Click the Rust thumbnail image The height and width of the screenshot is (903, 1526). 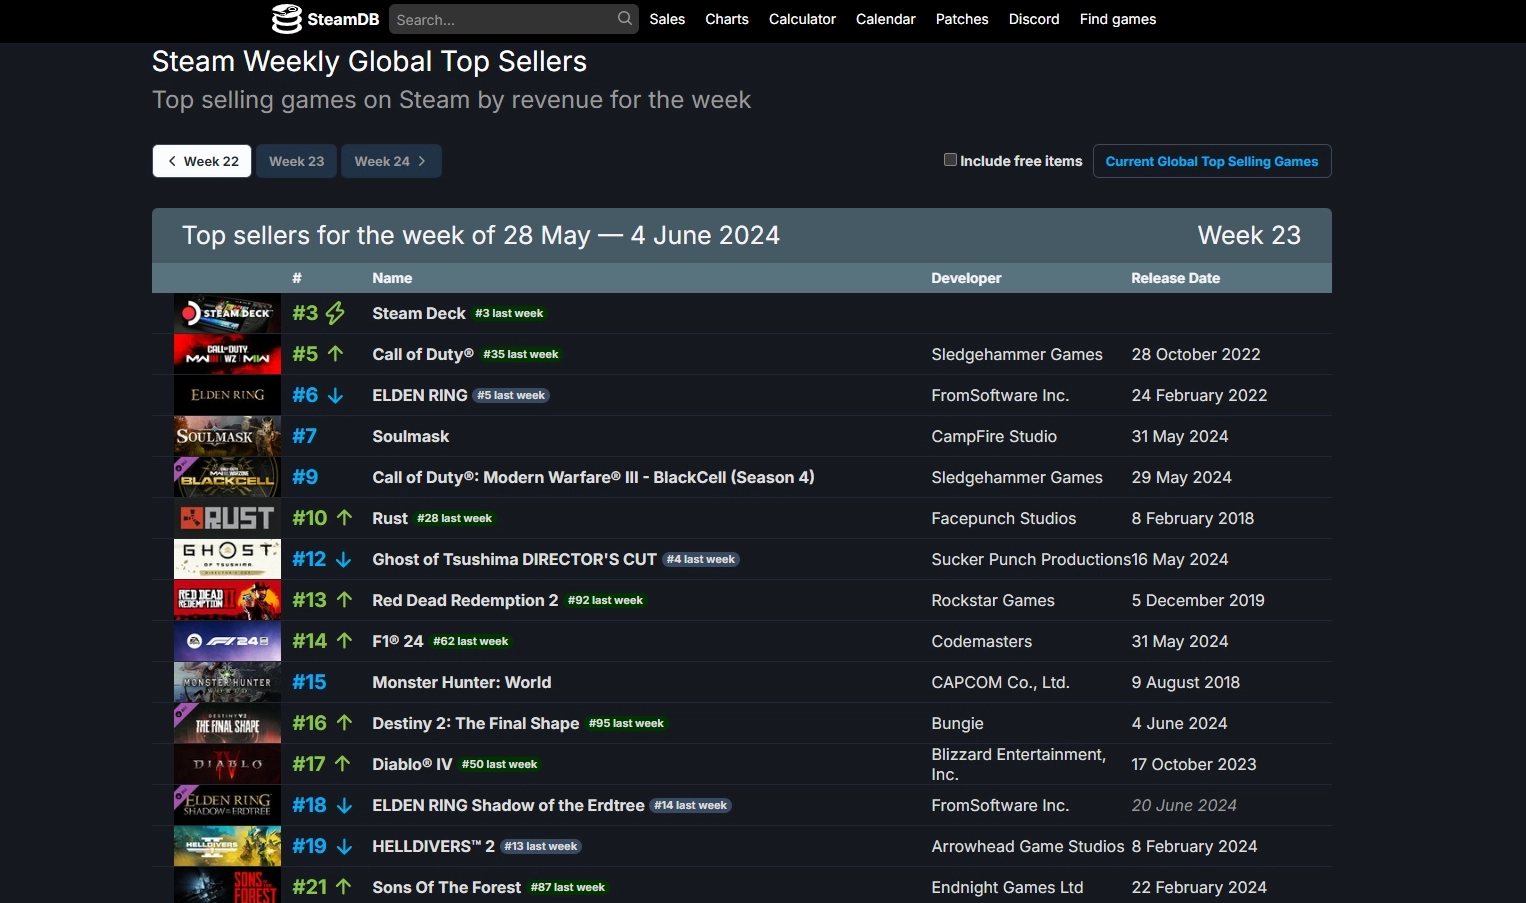coord(227,518)
